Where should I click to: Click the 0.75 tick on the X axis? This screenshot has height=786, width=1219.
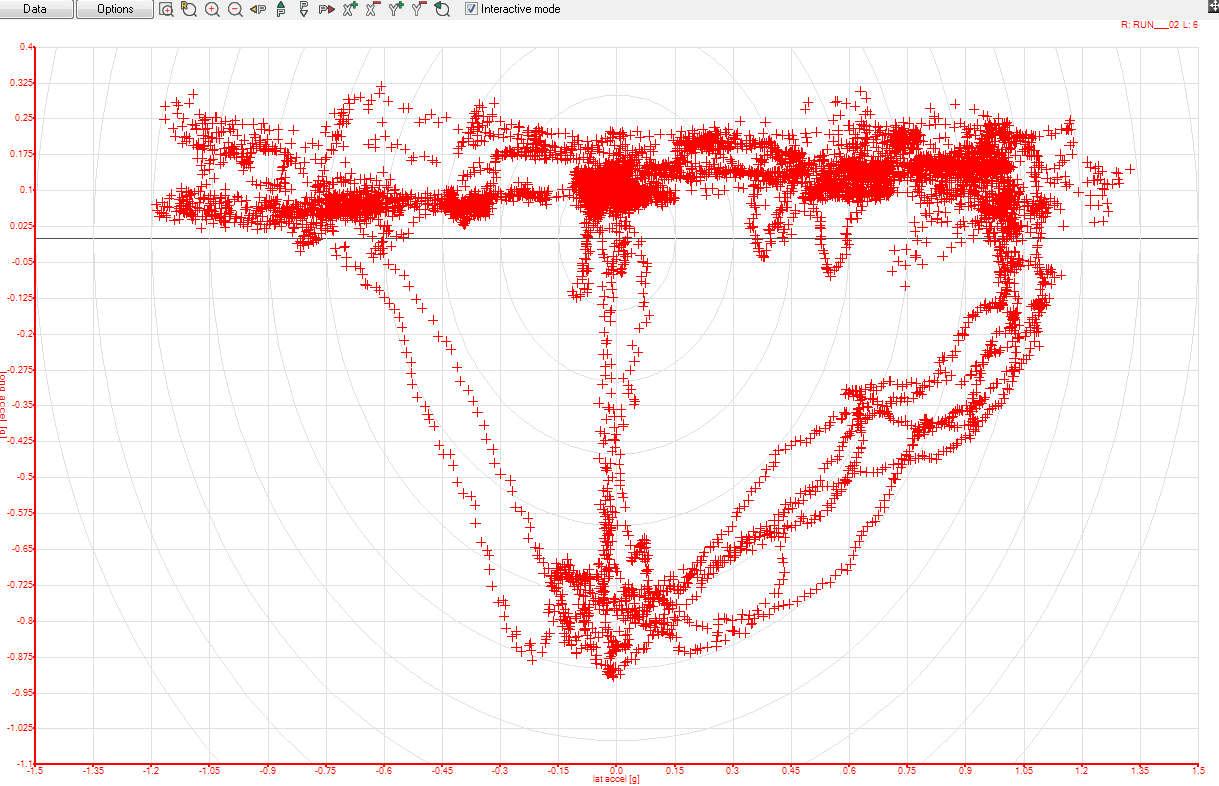click(907, 771)
